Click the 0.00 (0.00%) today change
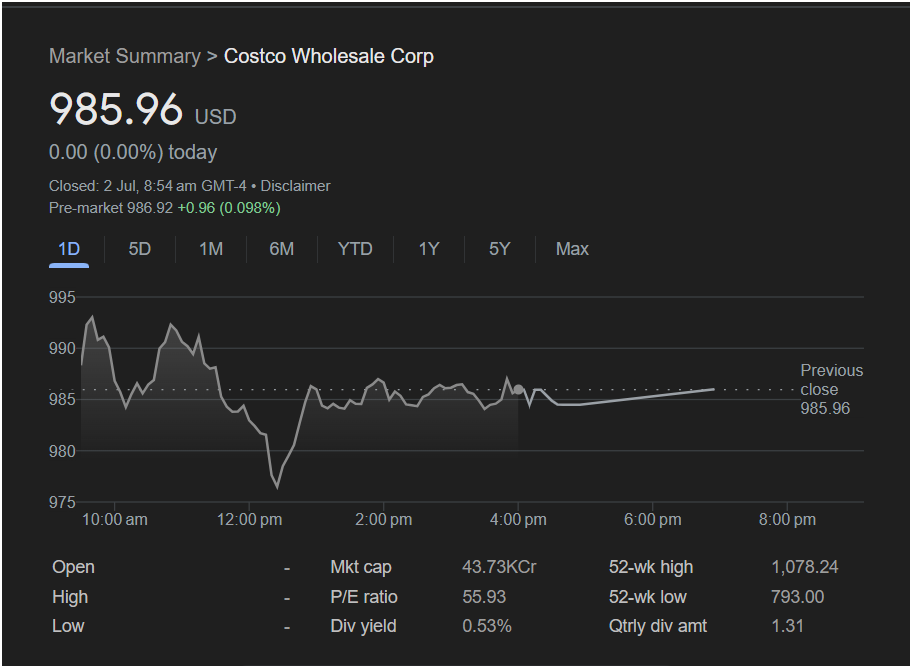Image resolution: width=912 pixels, height=668 pixels. pos(133,152)
